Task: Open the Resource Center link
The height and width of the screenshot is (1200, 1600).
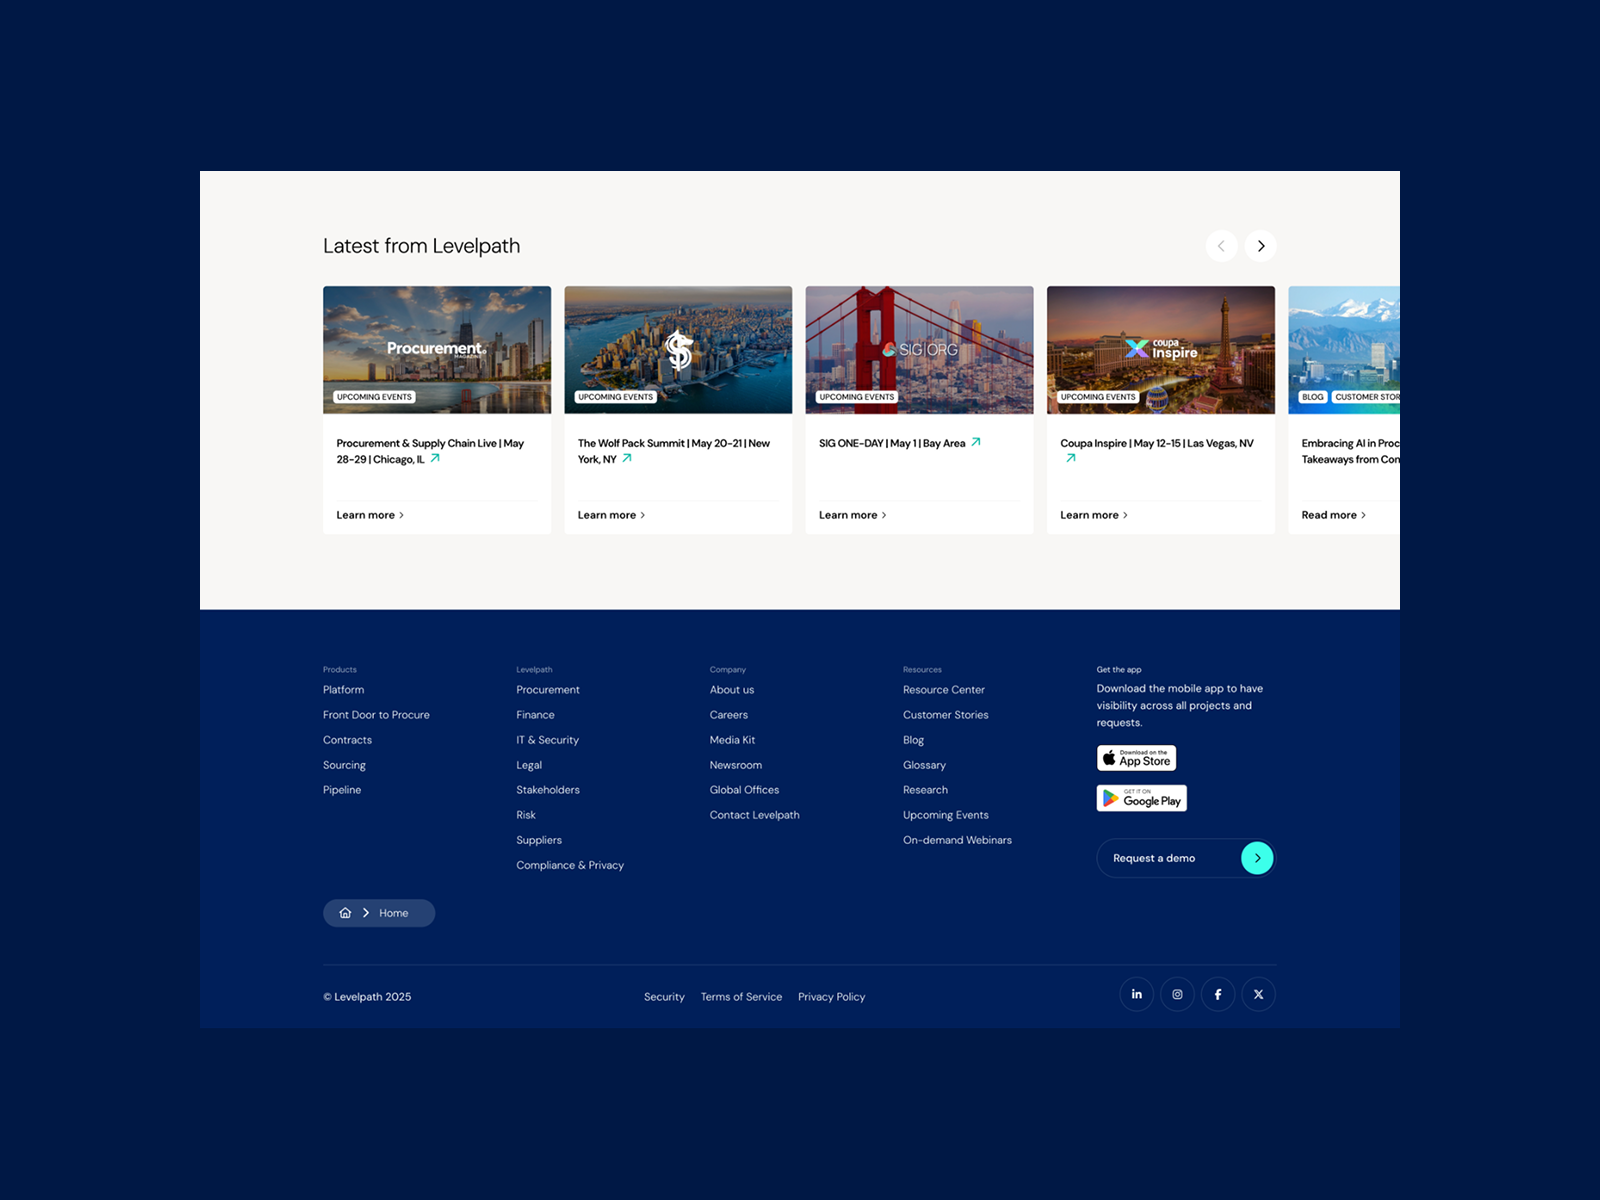Action: click(x=944, y=690)
